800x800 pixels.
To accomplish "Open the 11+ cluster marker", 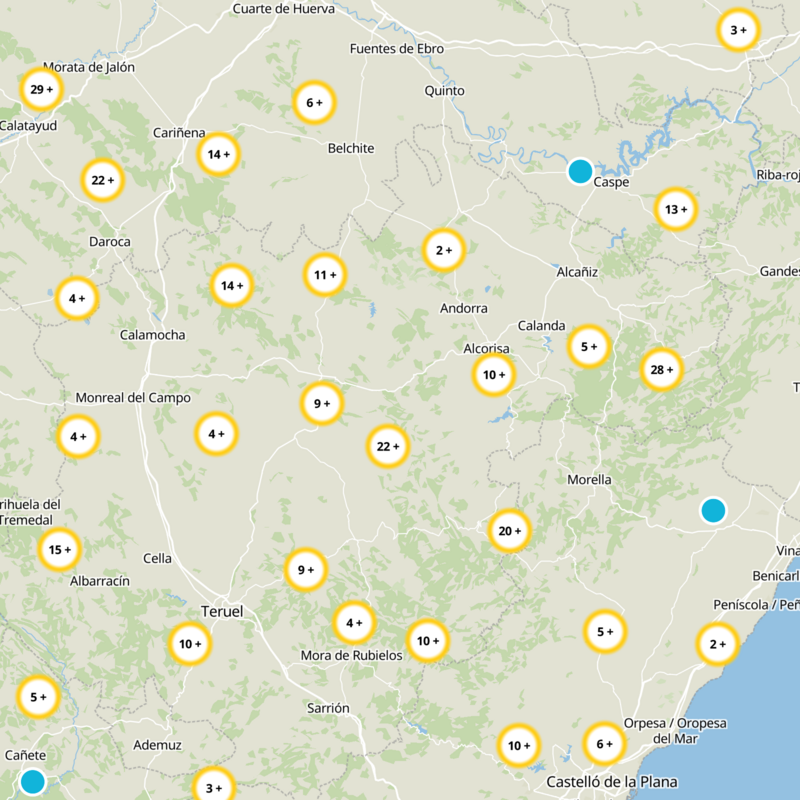I will click(x=325, y=275).
